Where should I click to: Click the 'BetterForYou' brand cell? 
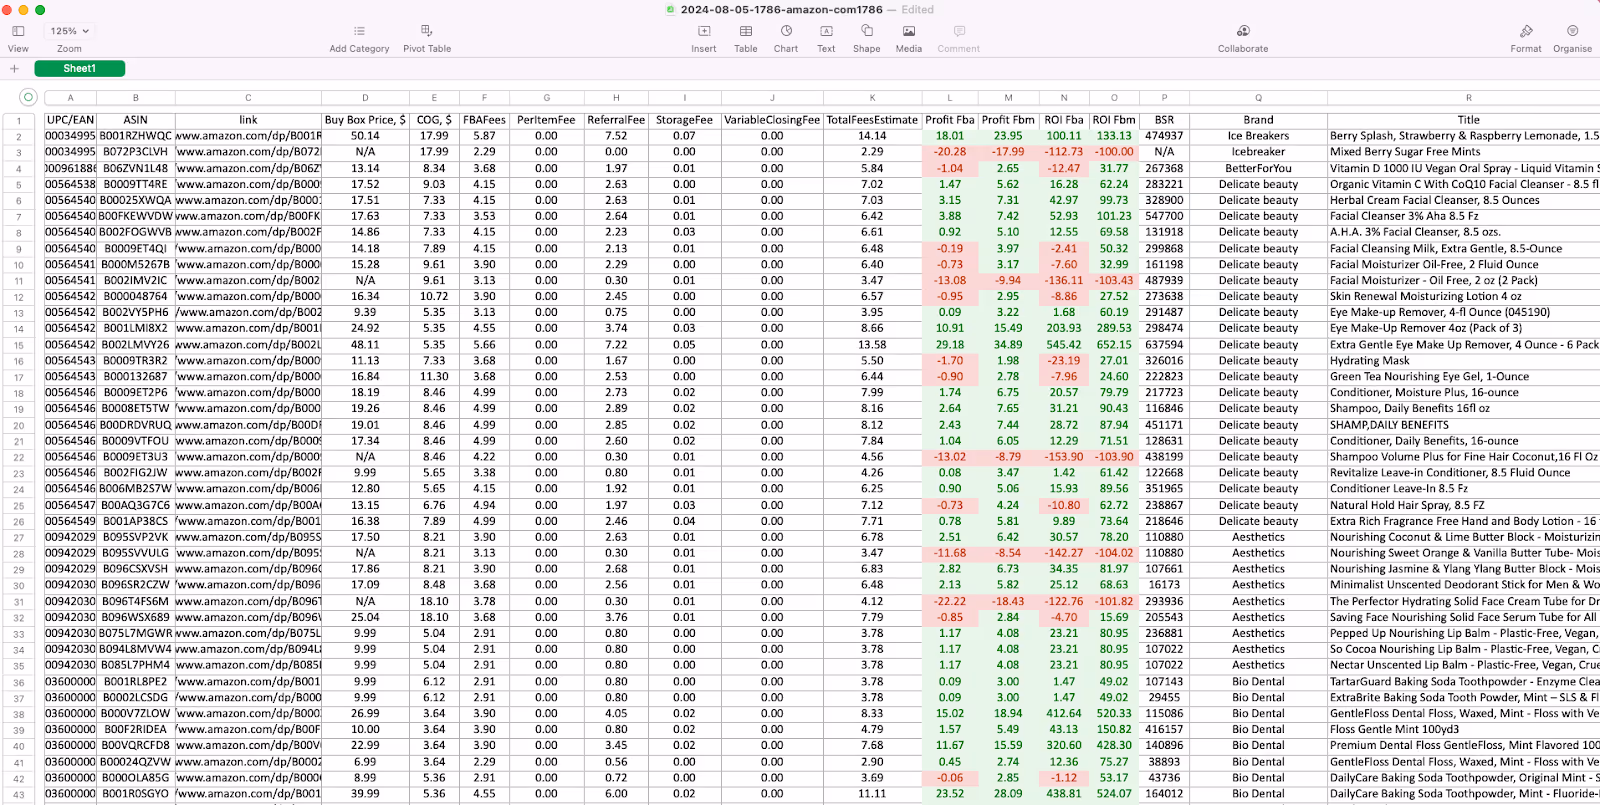point(1258,168)
